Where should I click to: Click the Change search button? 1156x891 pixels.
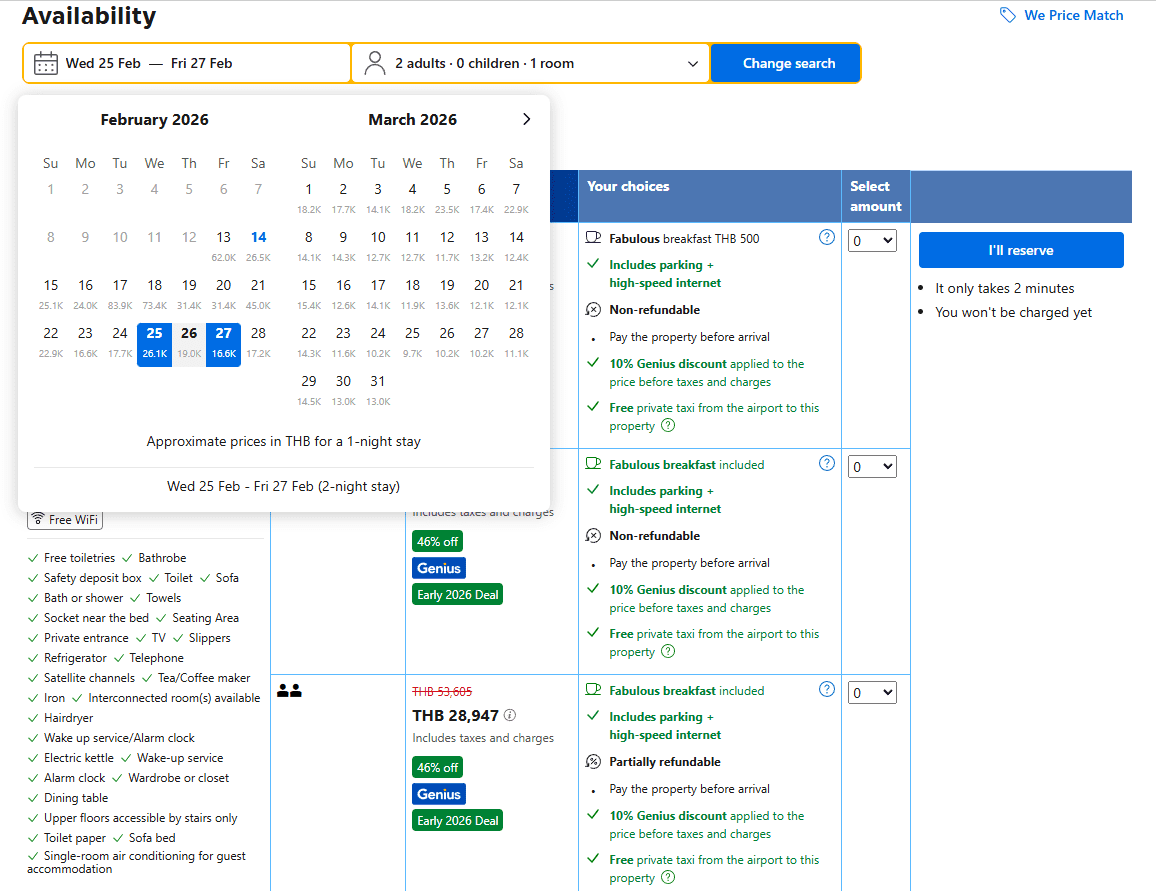pos(786,62)
